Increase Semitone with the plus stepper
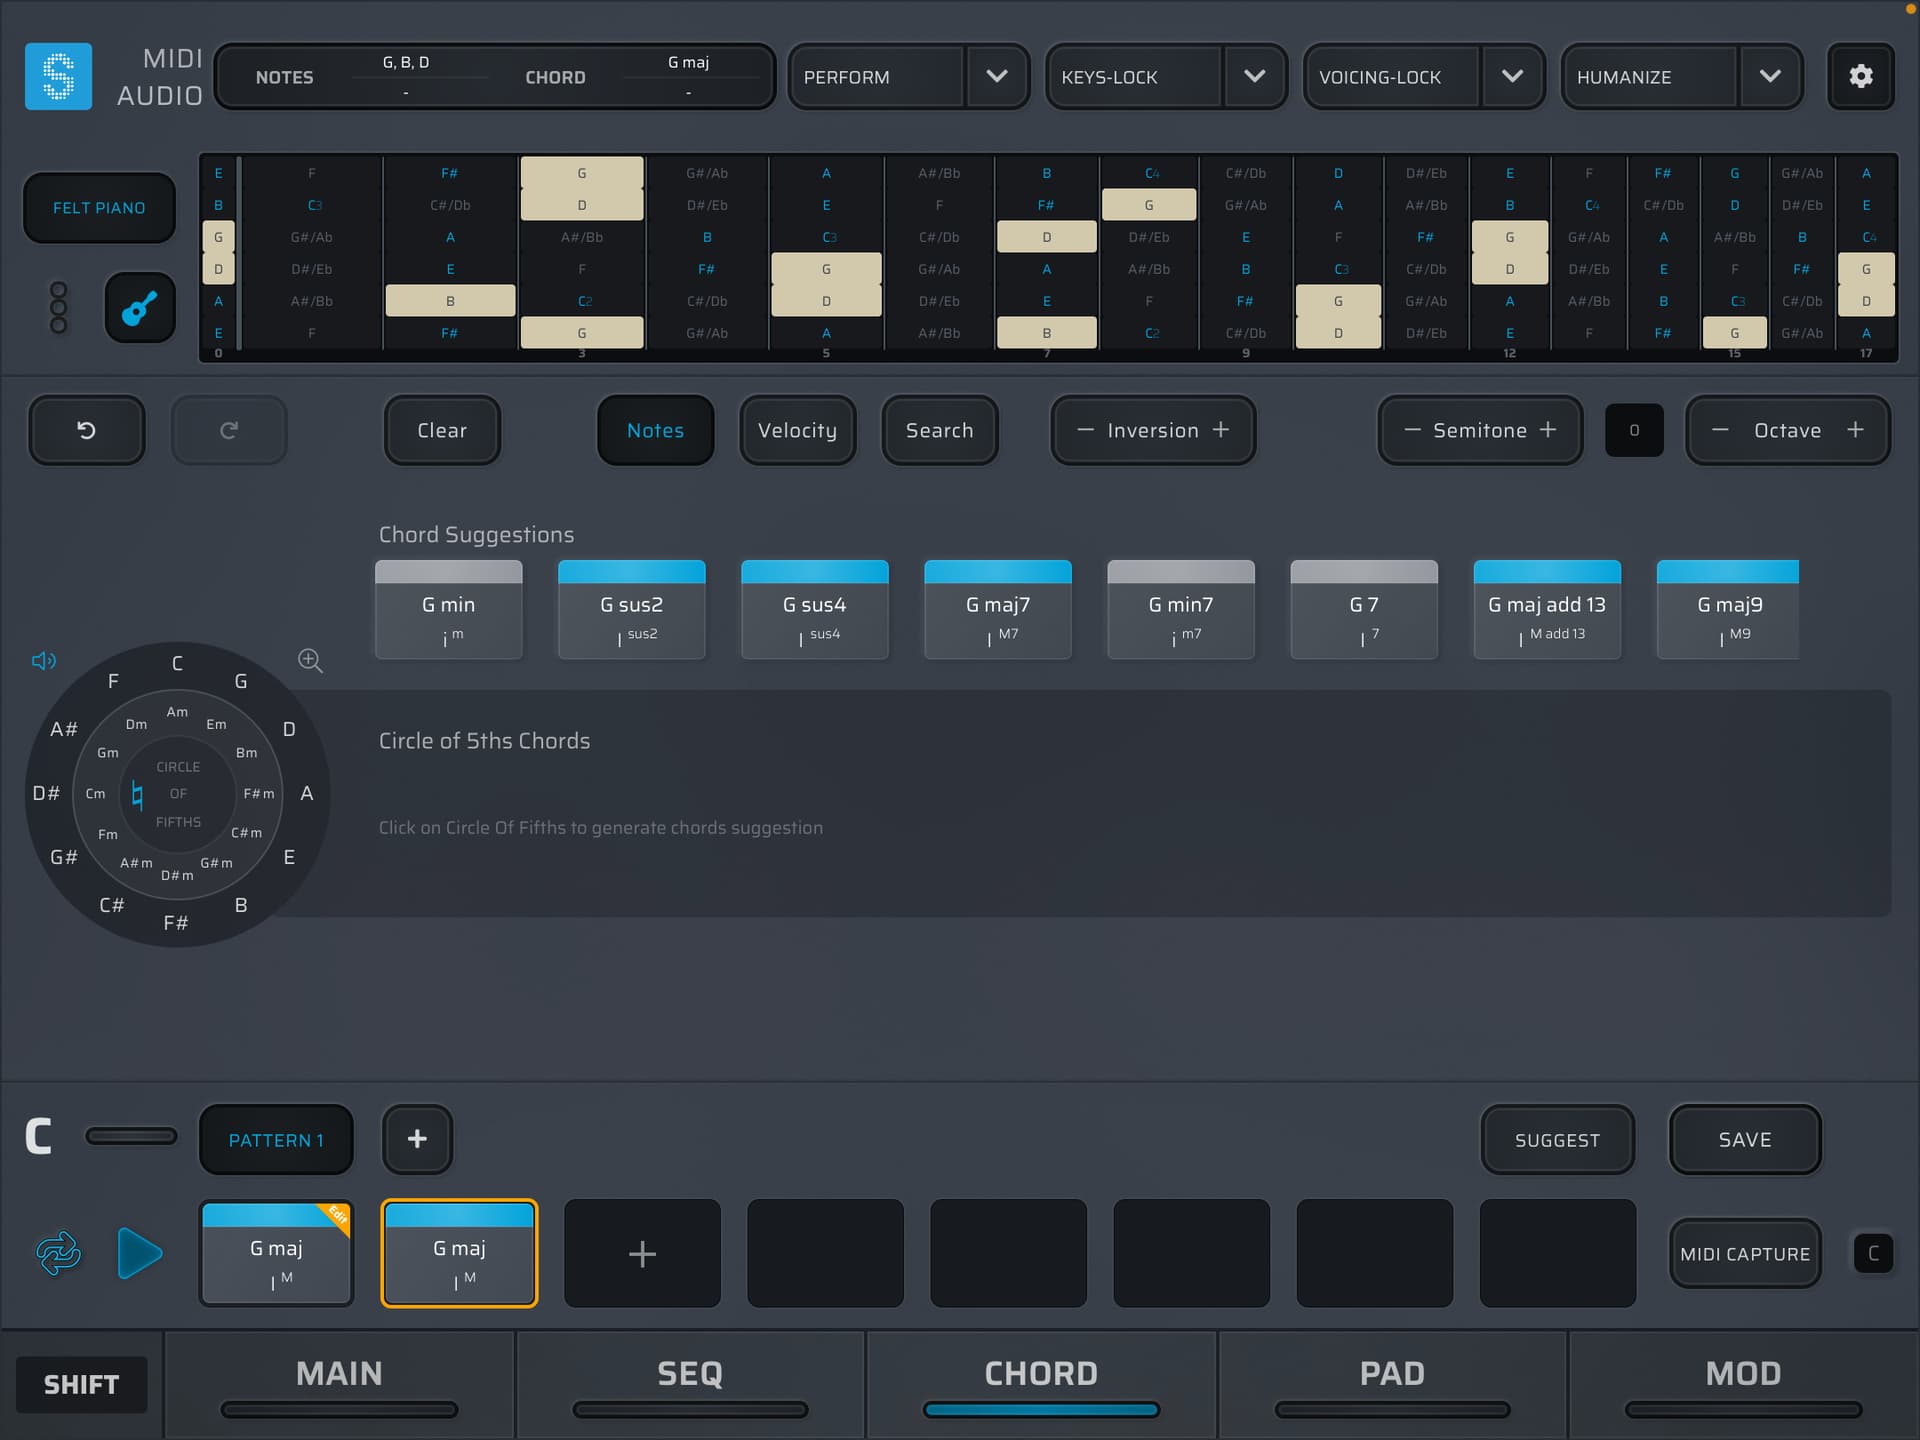Viewport: 1920px width, 1440px height. pyautogui.click(x=1548, y=430)
